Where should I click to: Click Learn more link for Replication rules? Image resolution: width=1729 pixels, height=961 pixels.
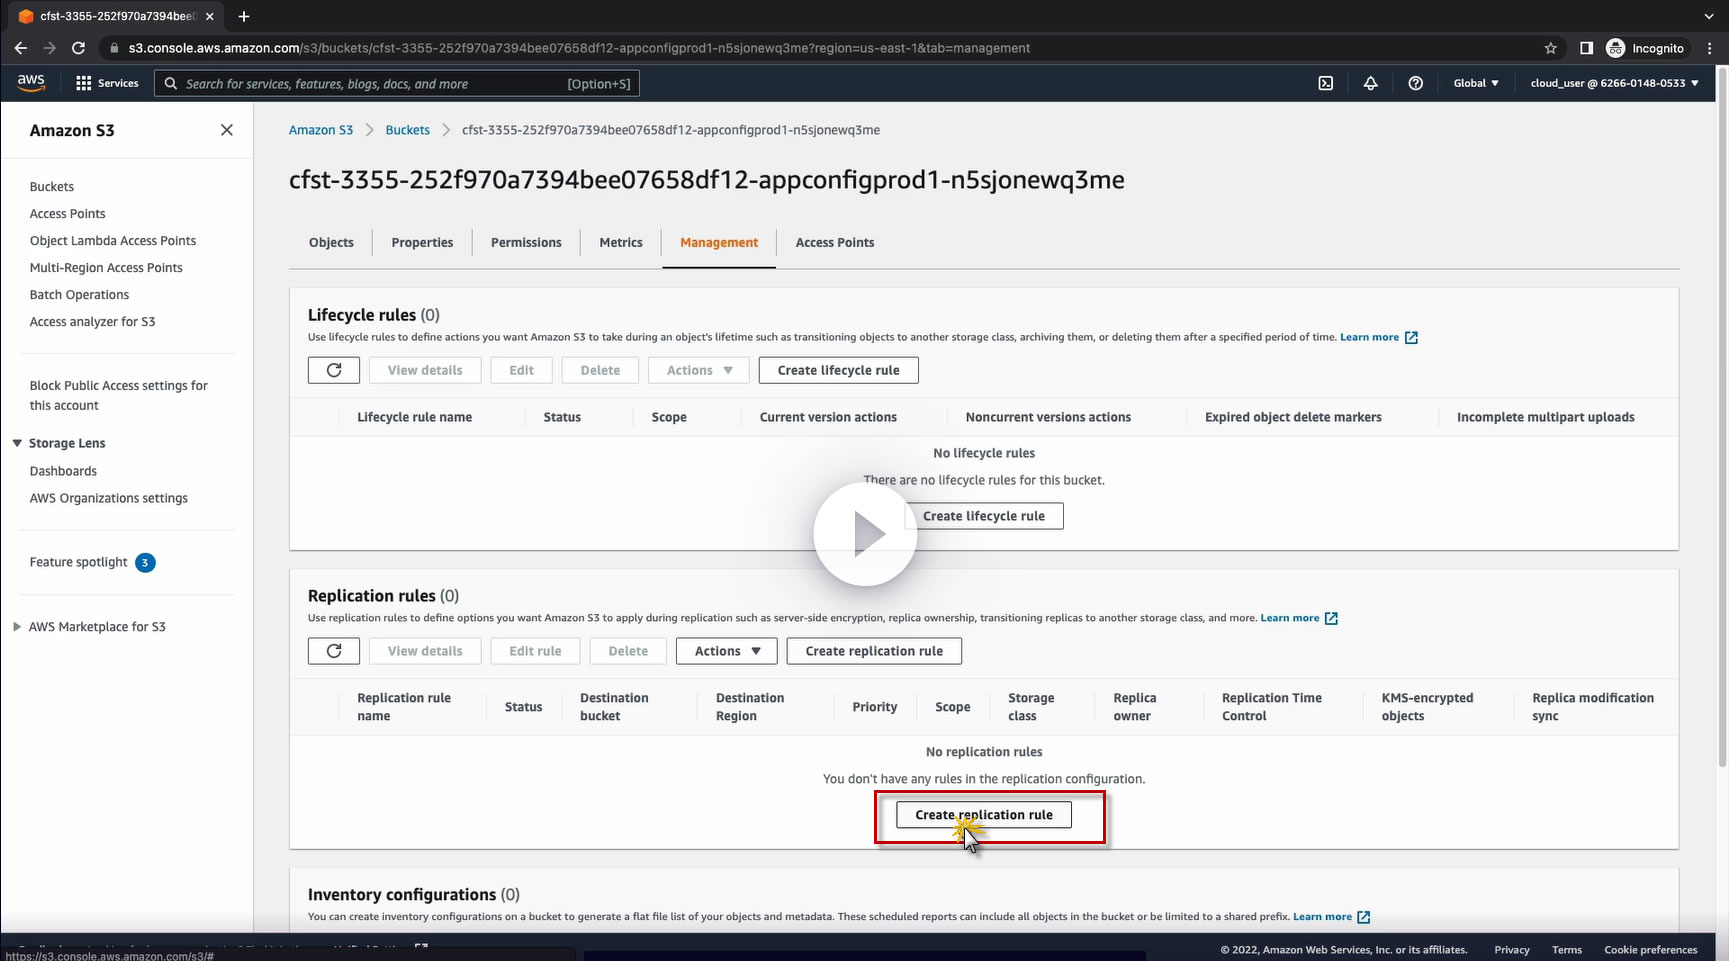[x=1290, y=618]
